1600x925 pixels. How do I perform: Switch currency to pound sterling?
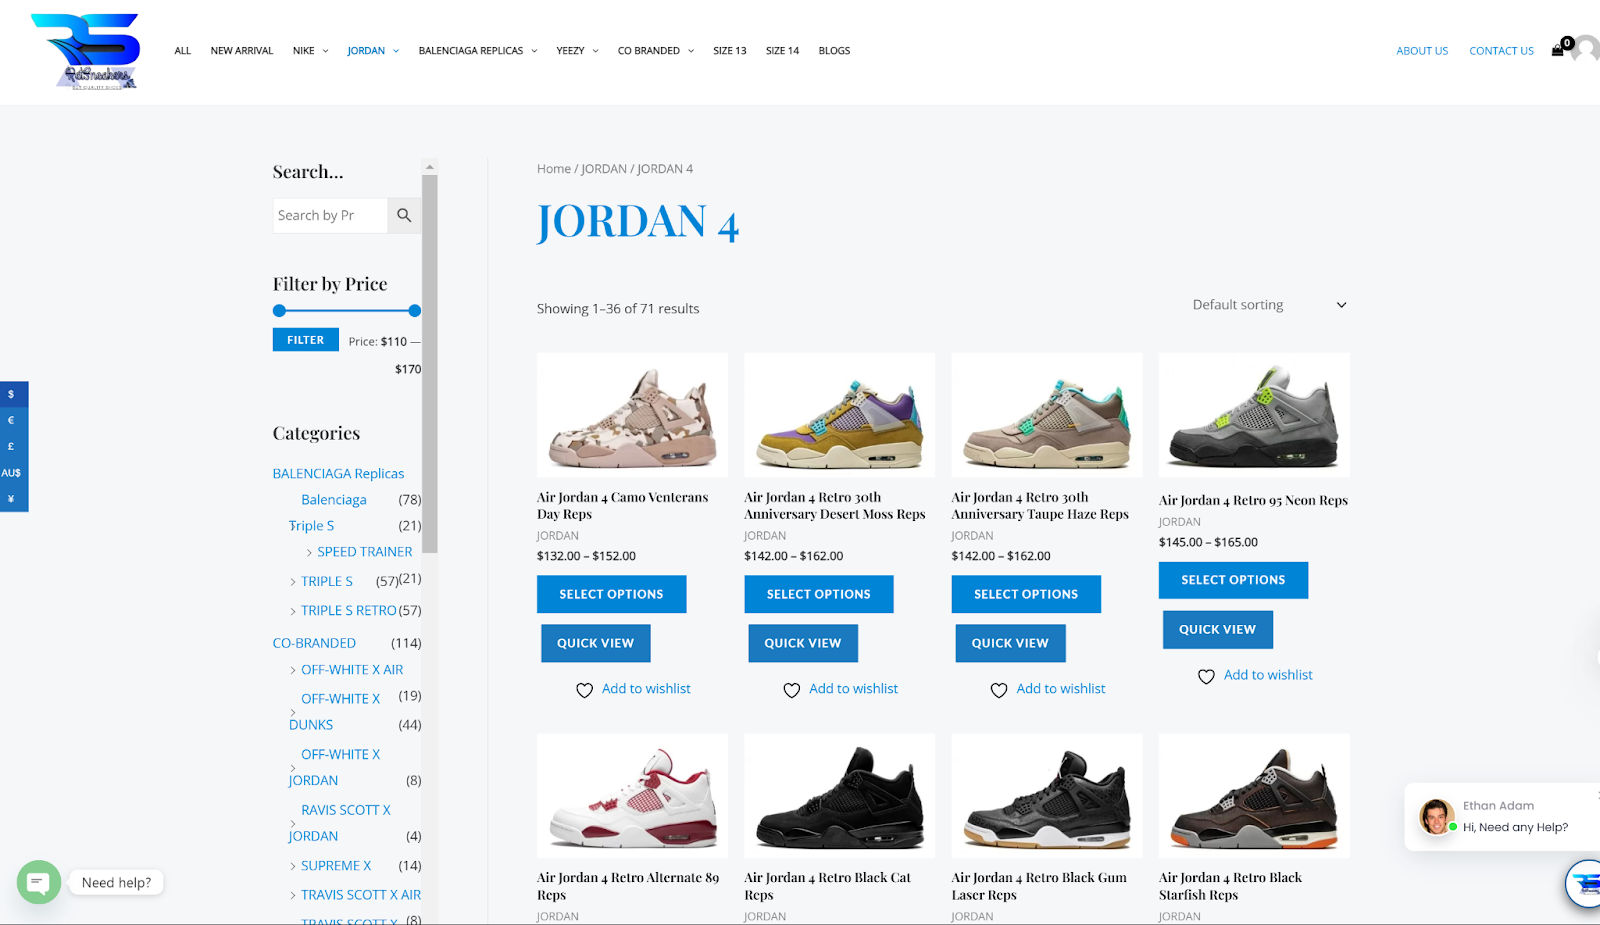(12, 446)
